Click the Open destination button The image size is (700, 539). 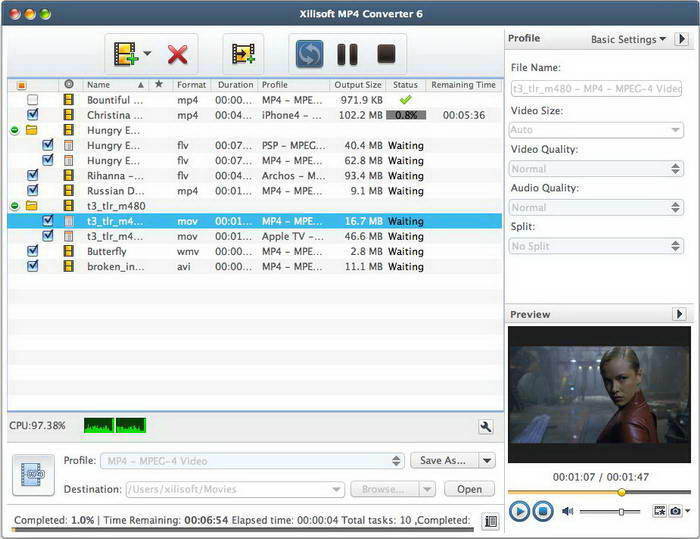click(469, 489)
